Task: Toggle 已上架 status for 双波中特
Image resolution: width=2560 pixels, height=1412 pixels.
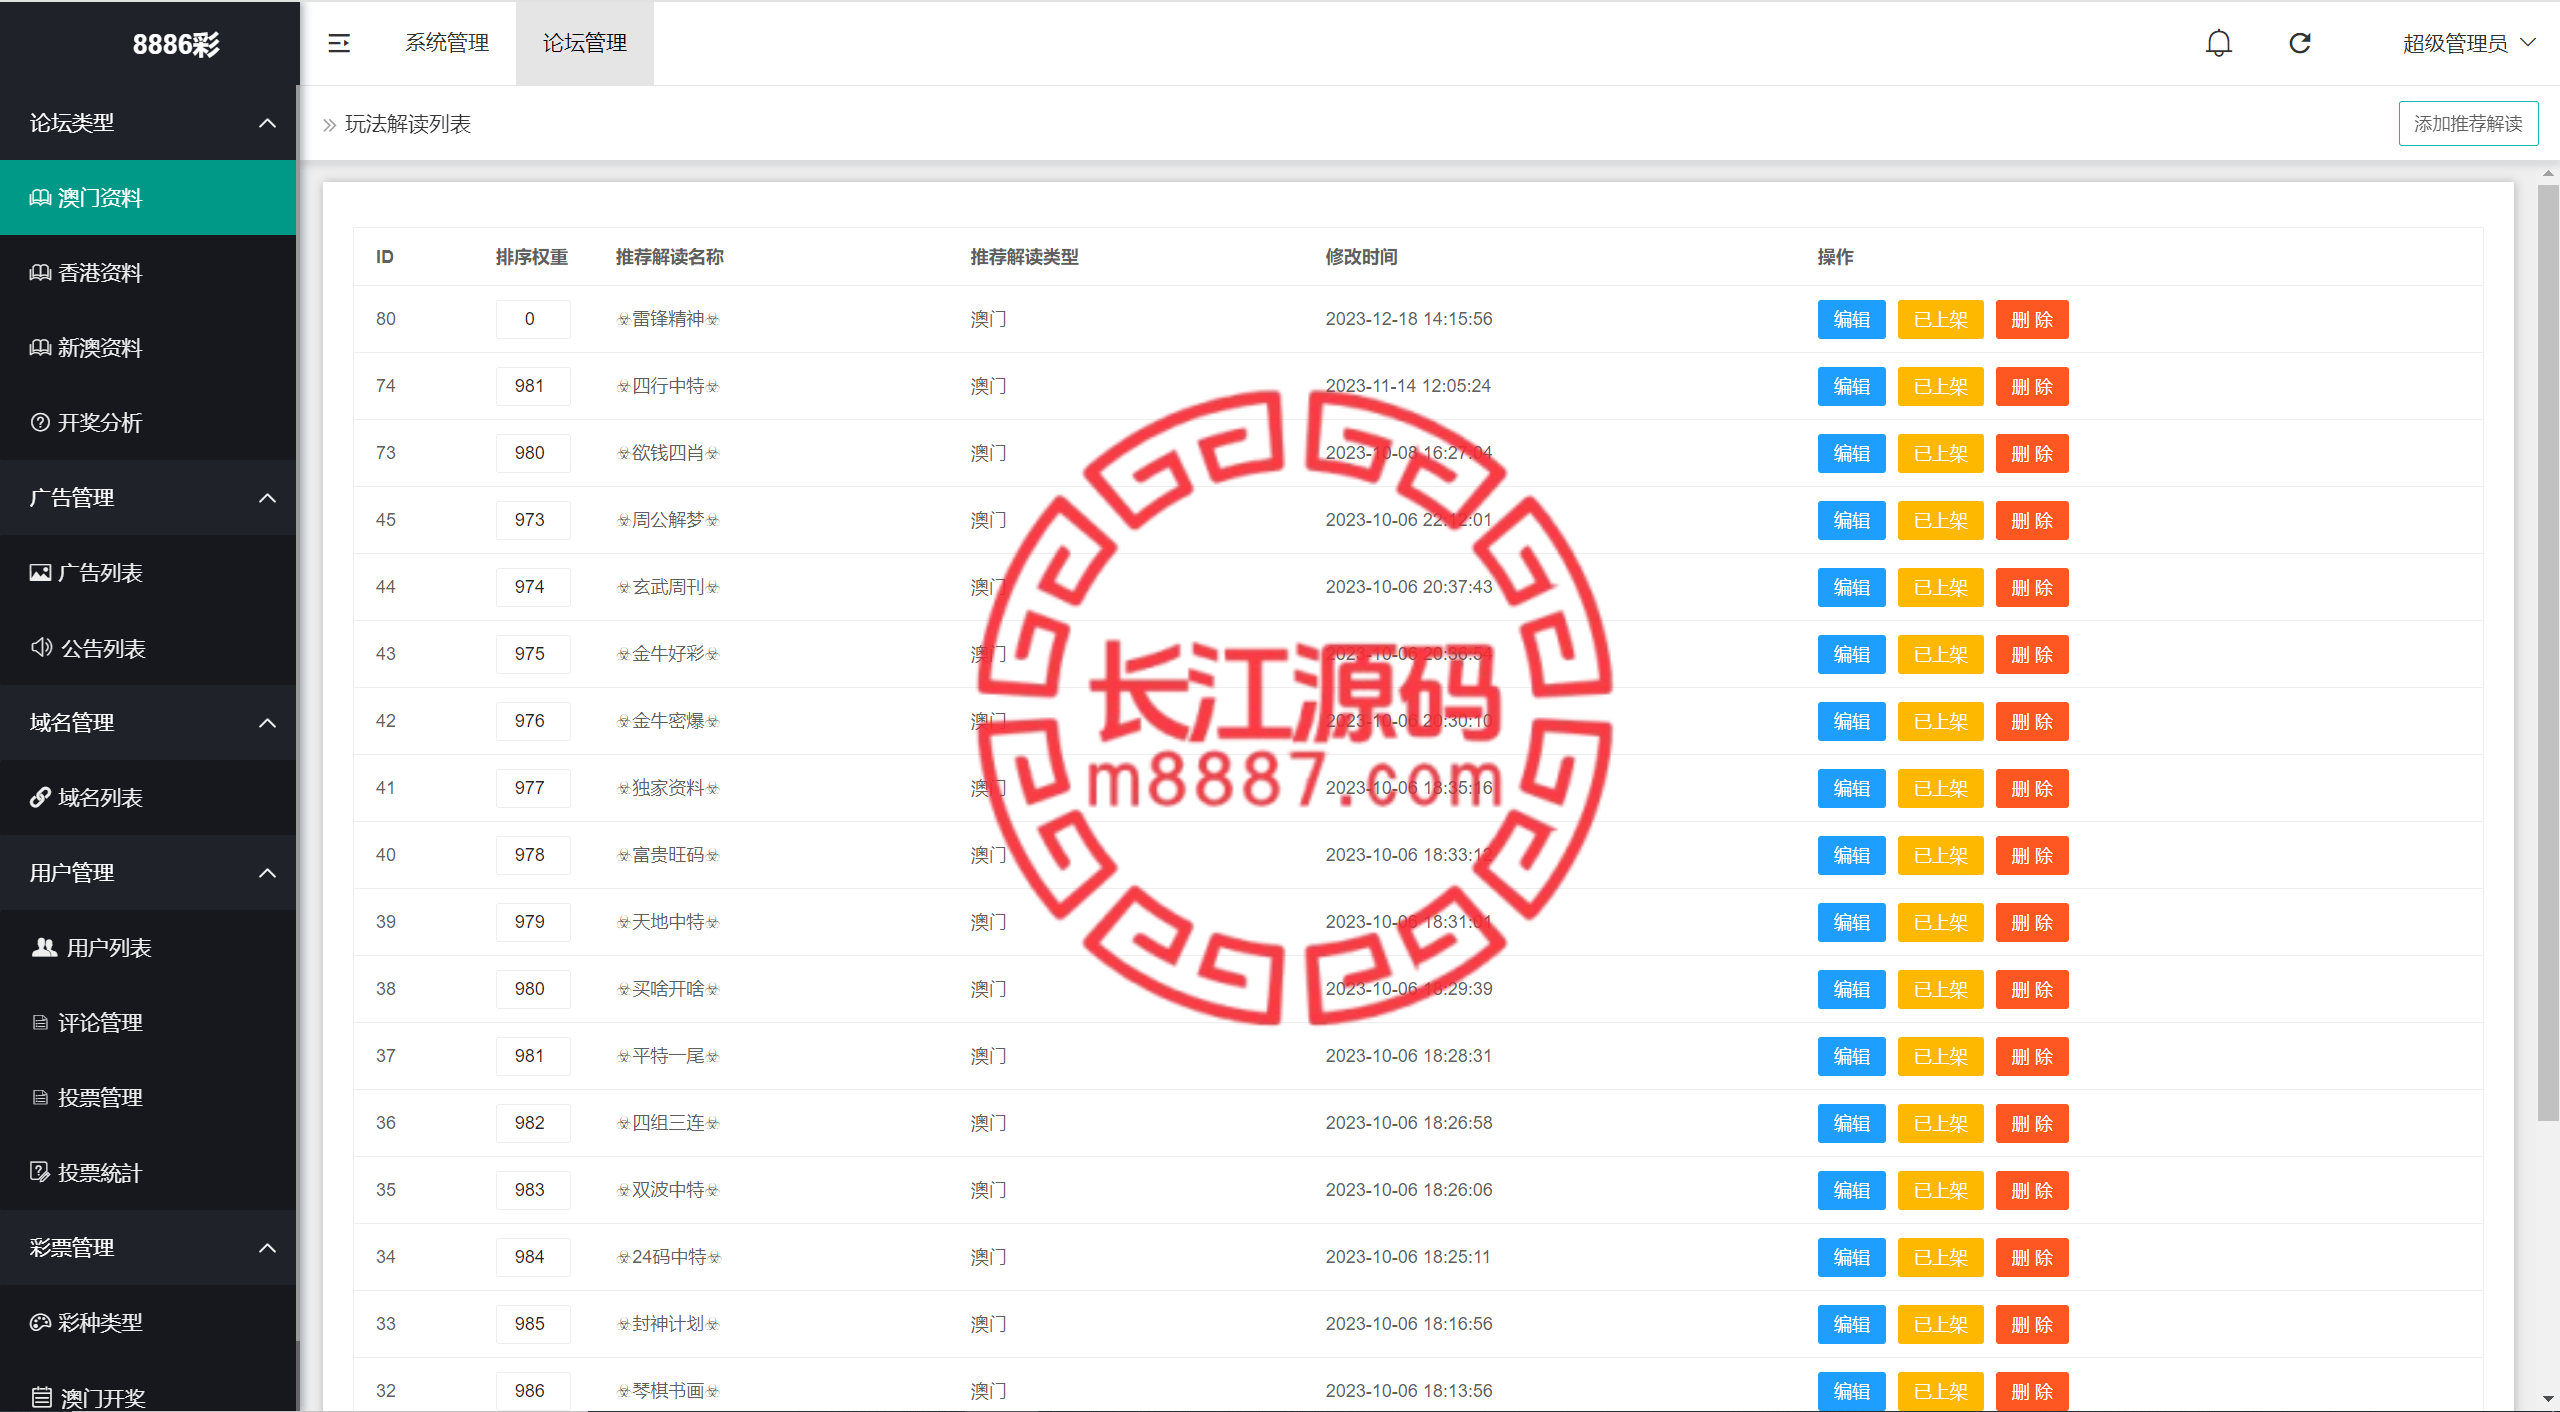Action: 1940,1190
